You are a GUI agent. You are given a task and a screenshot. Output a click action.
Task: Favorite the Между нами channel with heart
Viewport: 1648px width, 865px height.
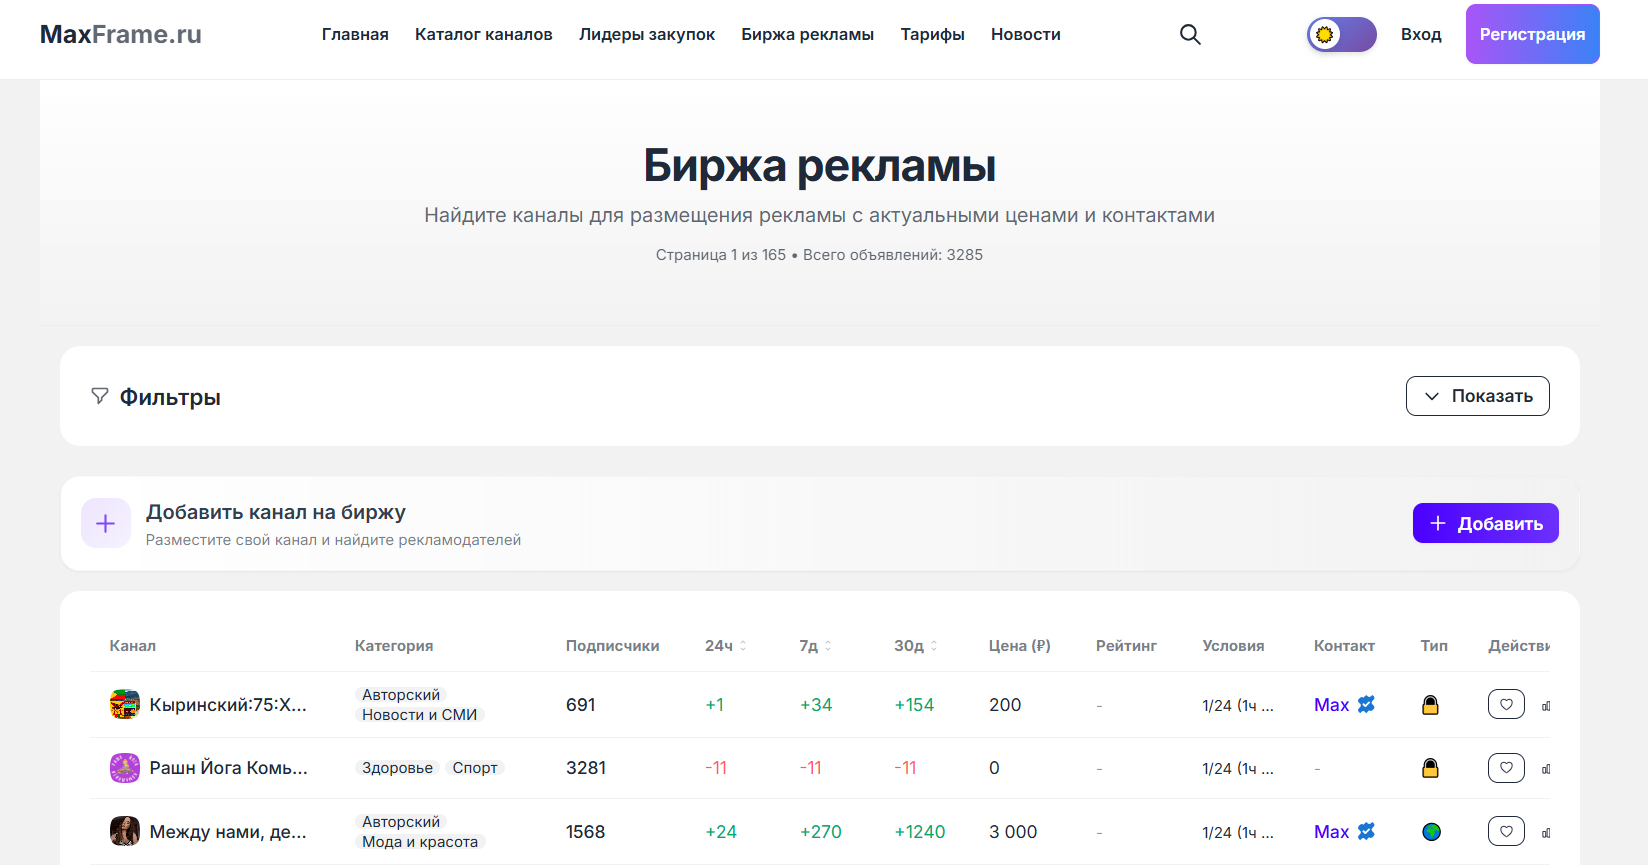coord(1506,832)
